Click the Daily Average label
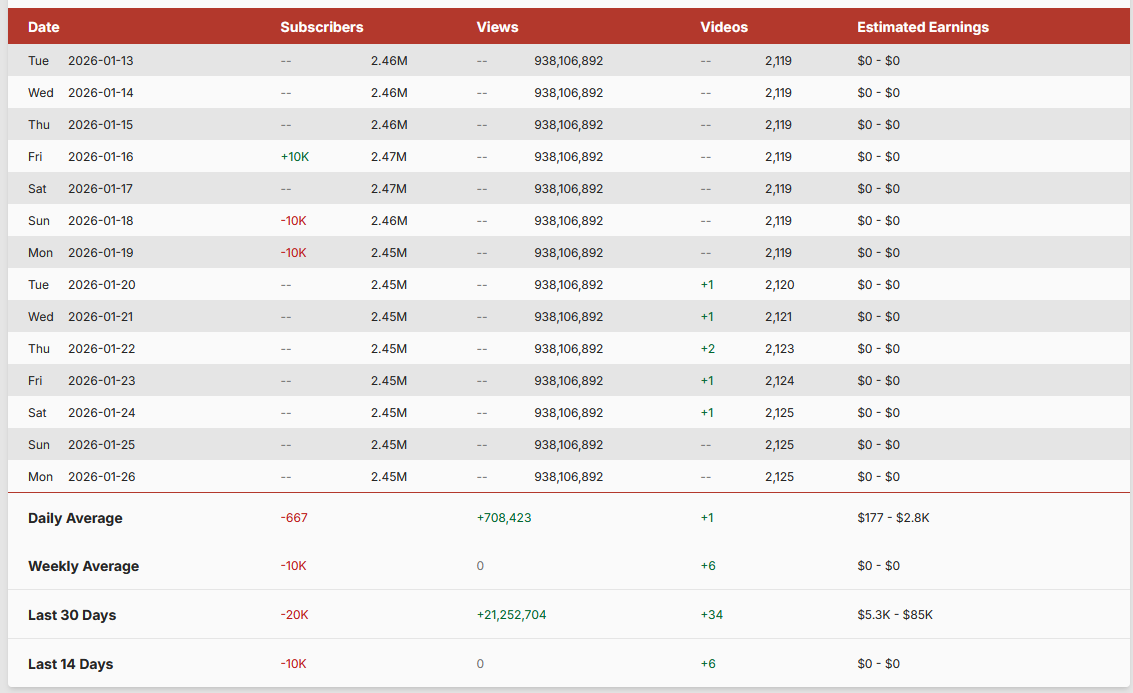Screen dimensions: 1133x693 pyautogui.click(x=75, y=518)
